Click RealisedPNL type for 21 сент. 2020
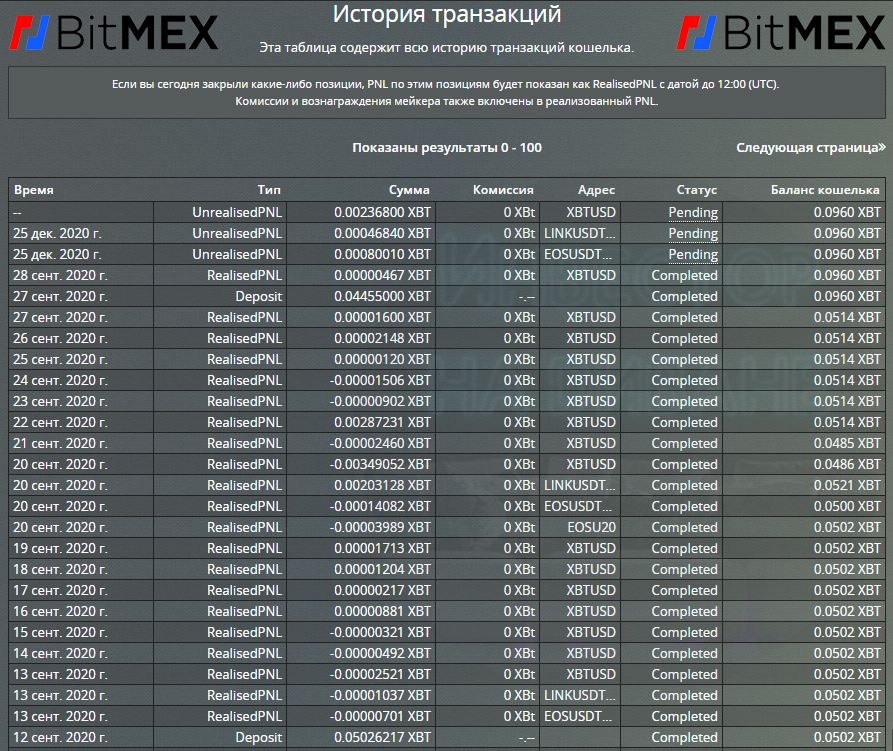Screen dimensions: 893x751 point(244,443)
